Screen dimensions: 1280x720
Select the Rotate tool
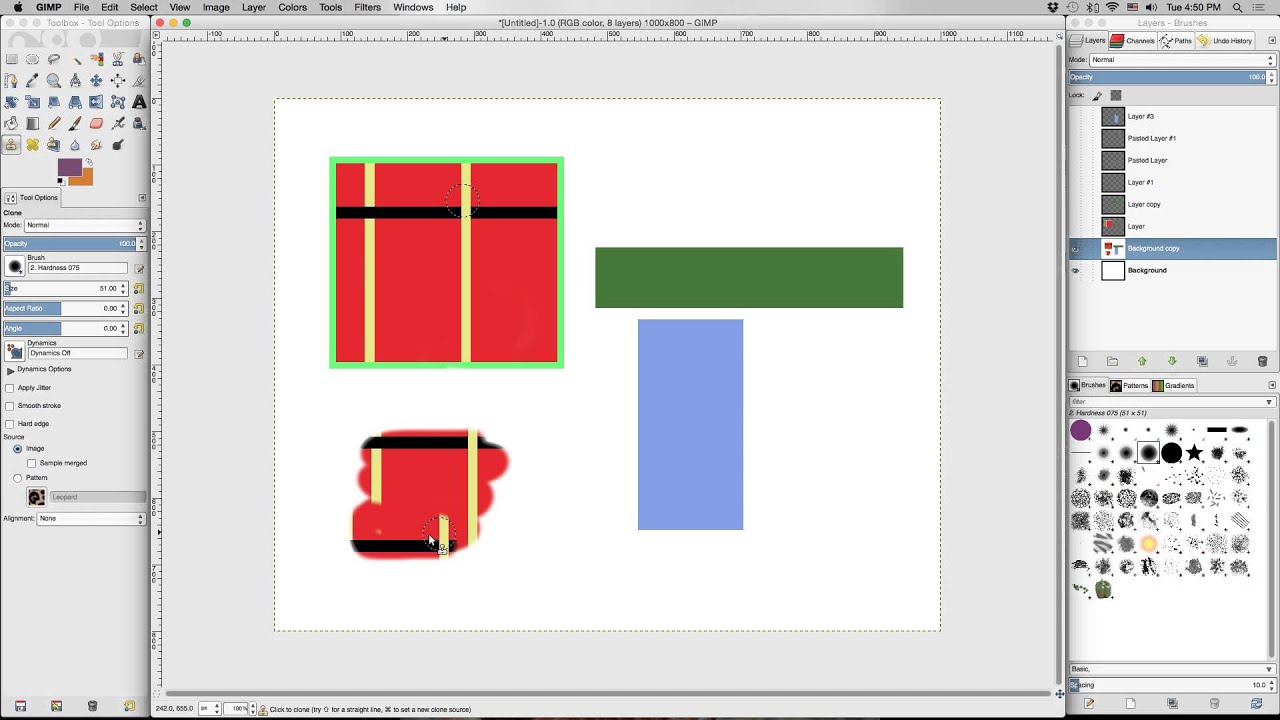pyautogui.click(x=11, y=102)
